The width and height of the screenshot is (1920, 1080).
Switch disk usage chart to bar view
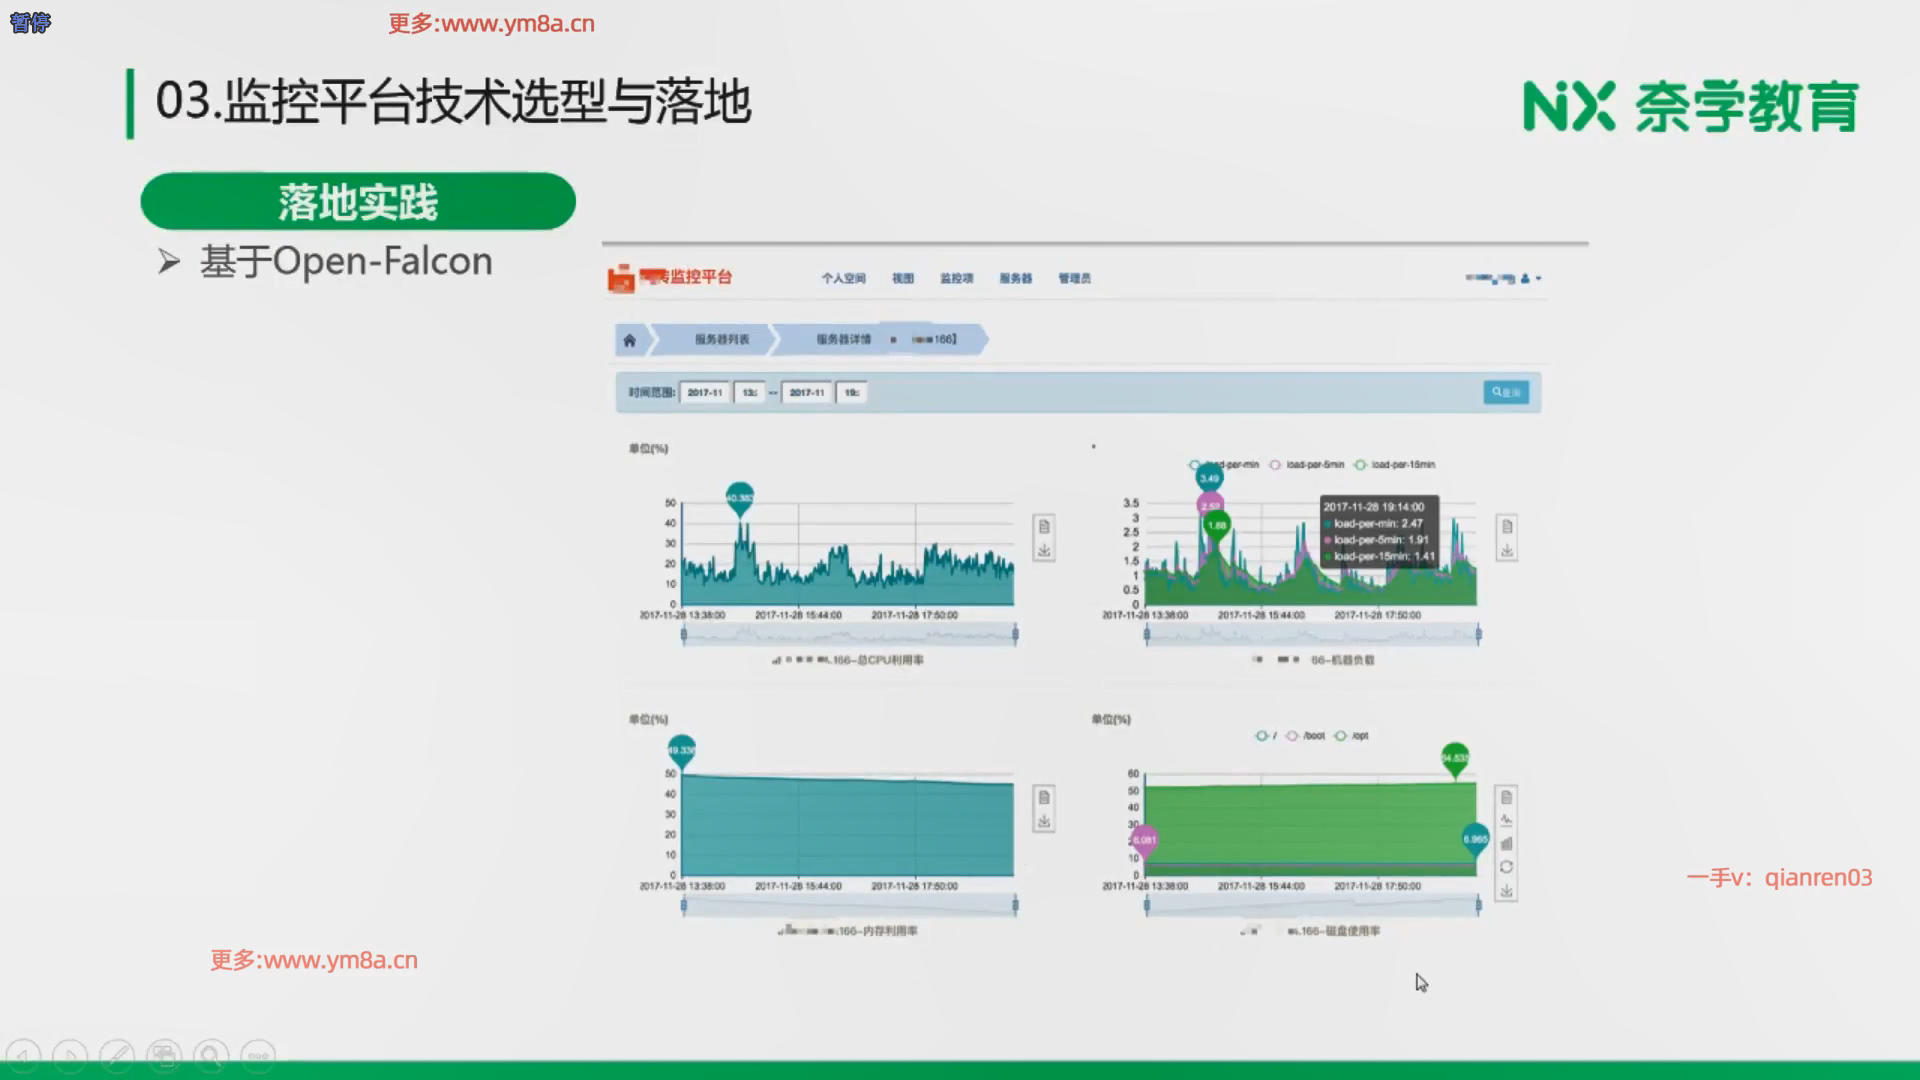coord(1506,843)
